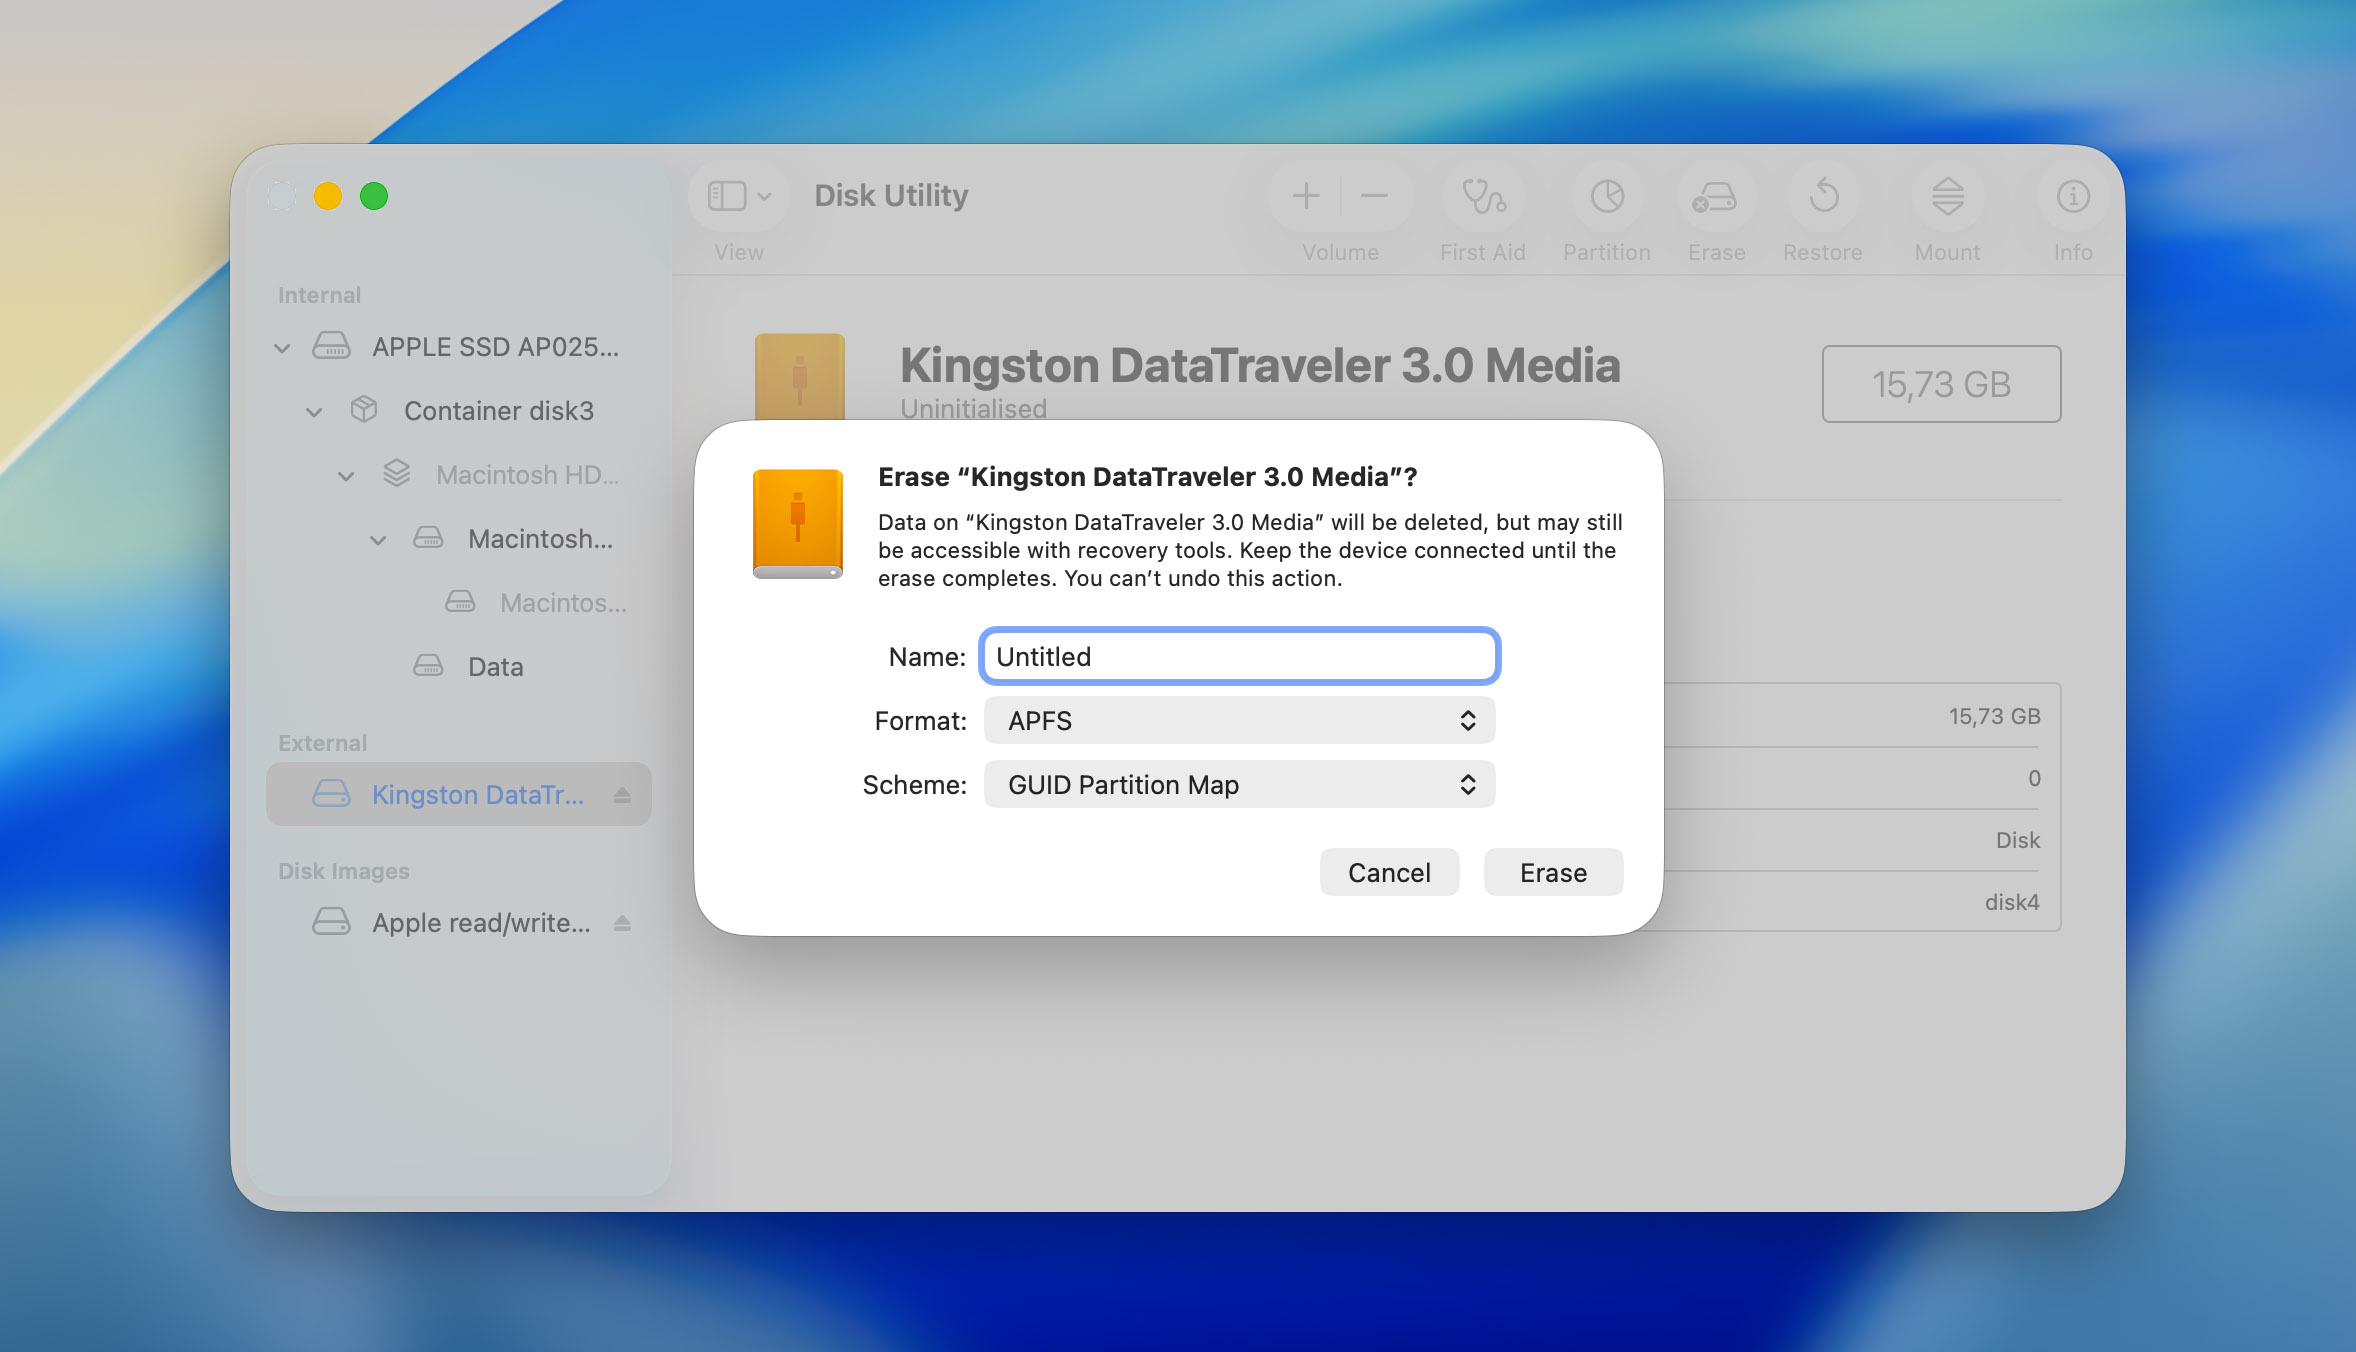2356x1352 pixels.
Task: Collapse the Container disk3 row
Action: pos(314,412)
